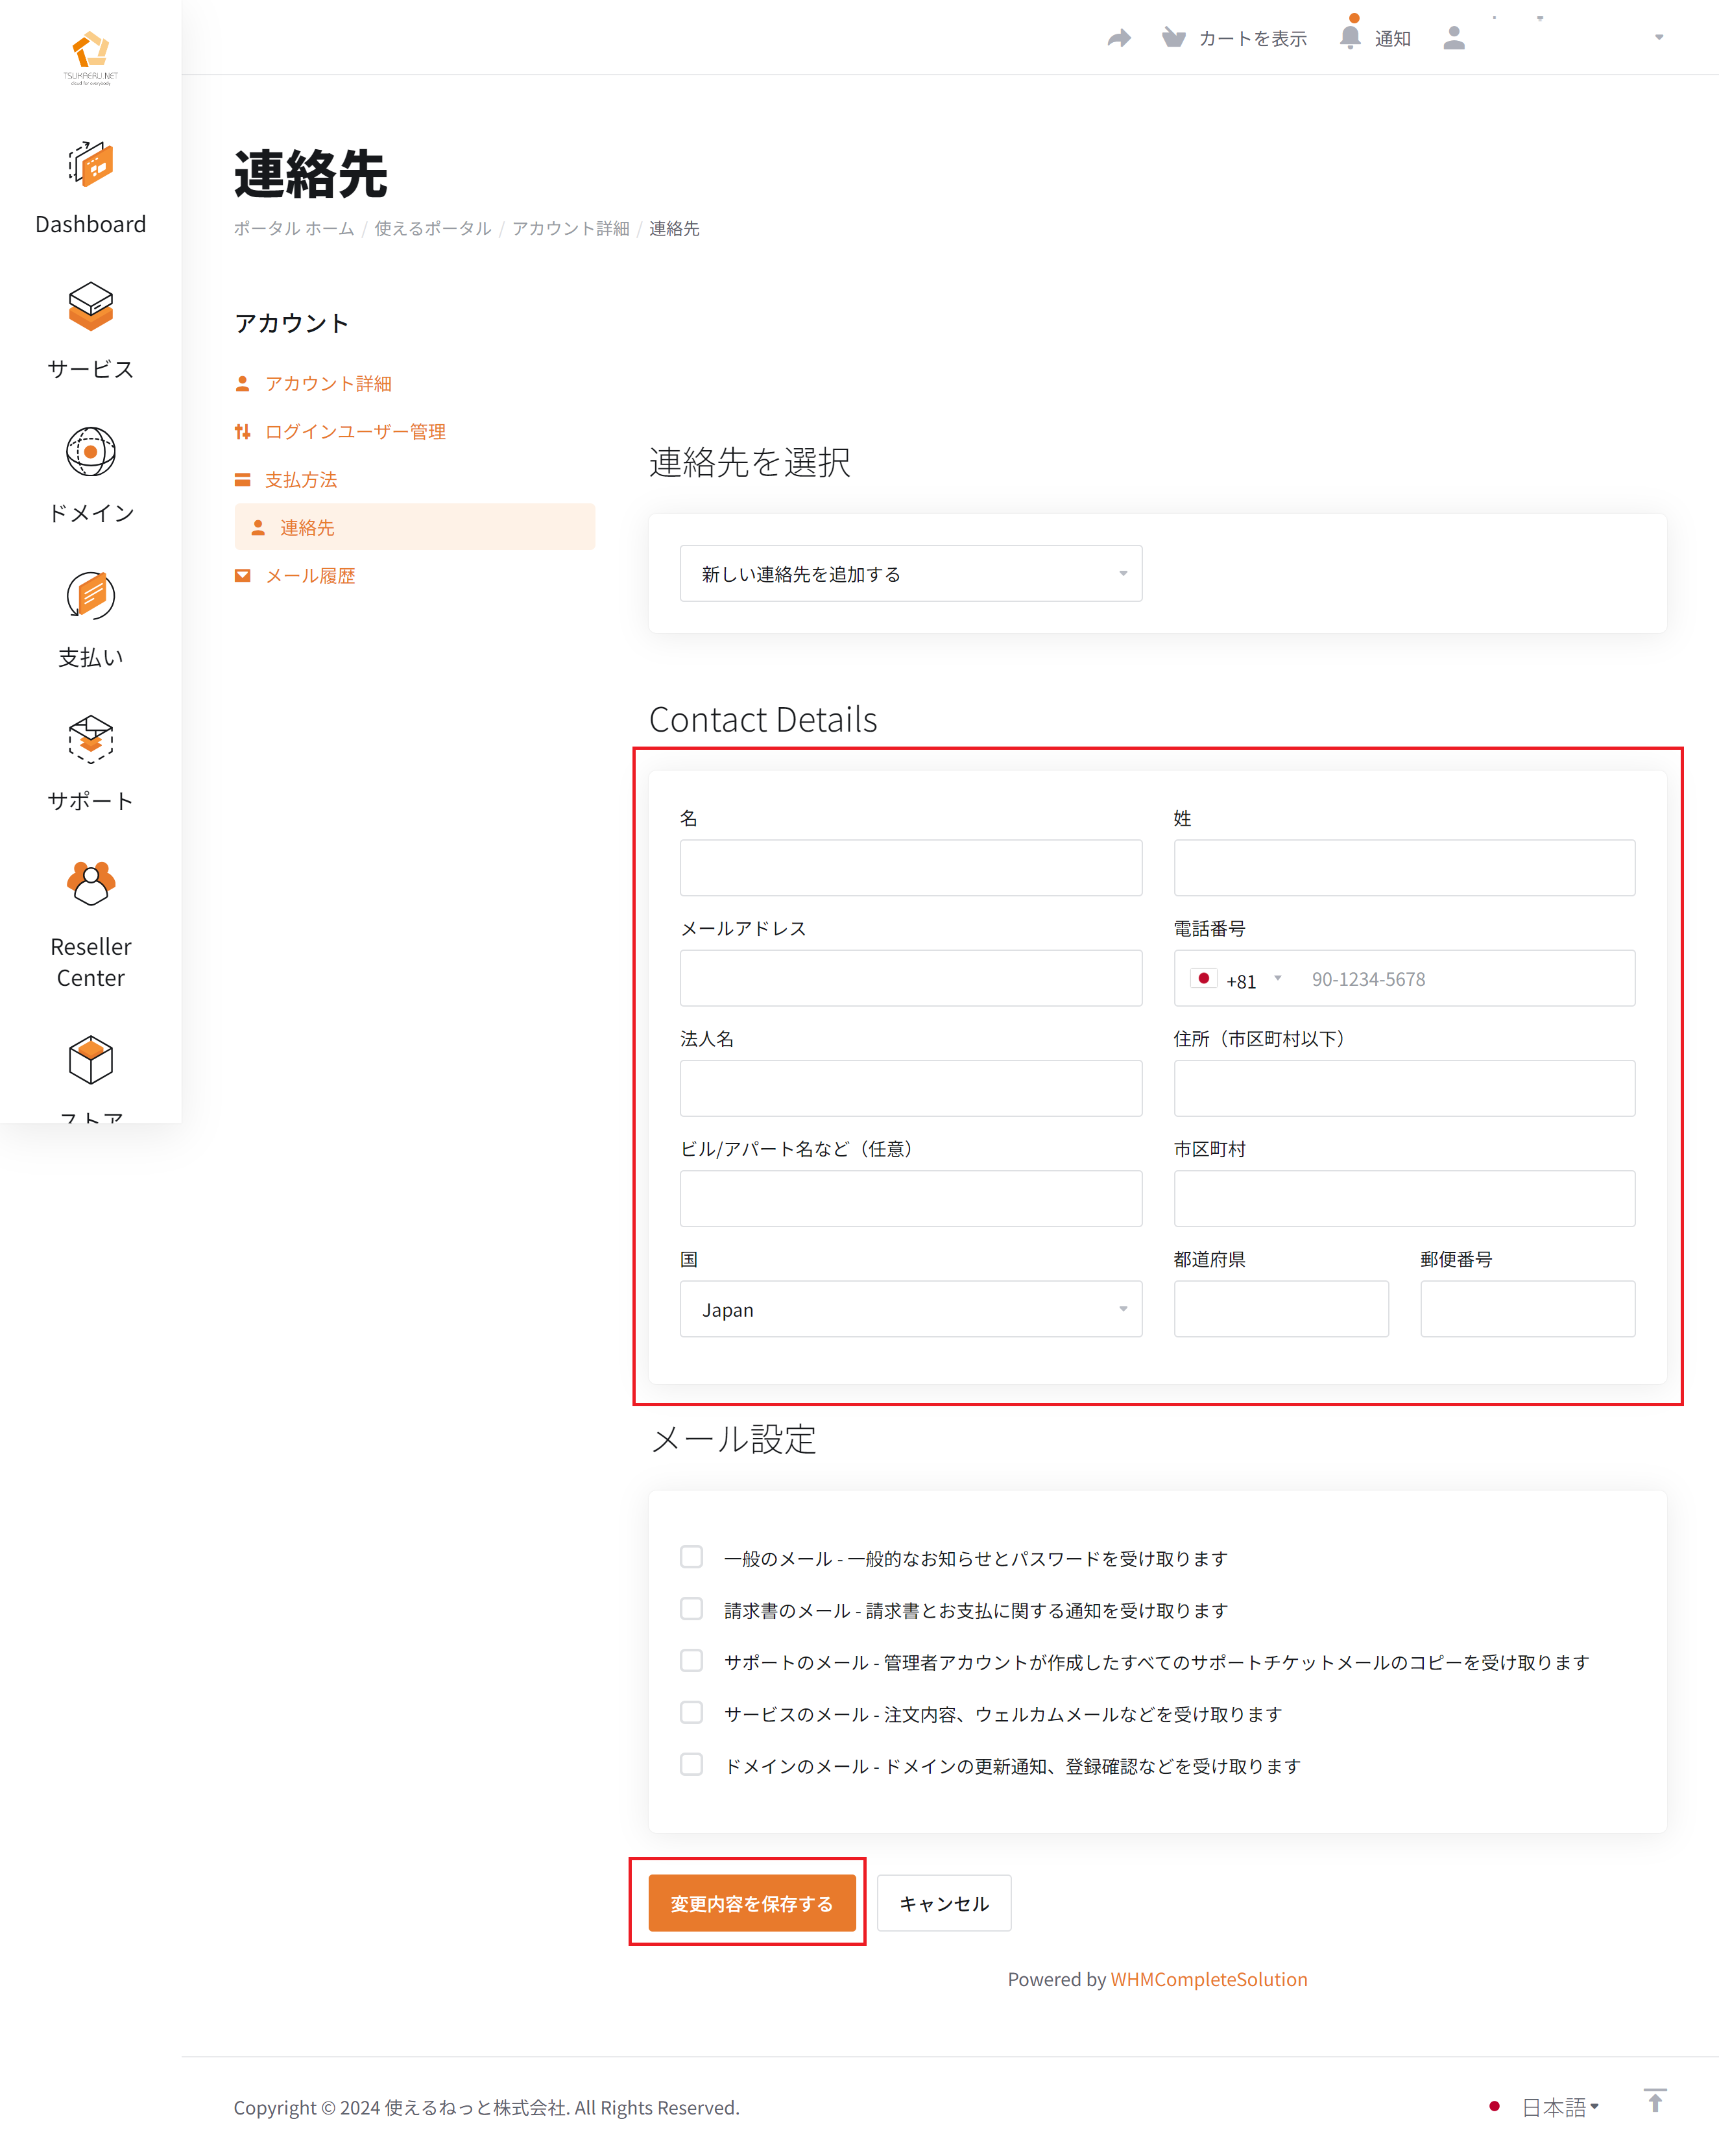Click the 変更内容を保存する button
Screen dimensions: 1719x2156
pos(751,1904)
